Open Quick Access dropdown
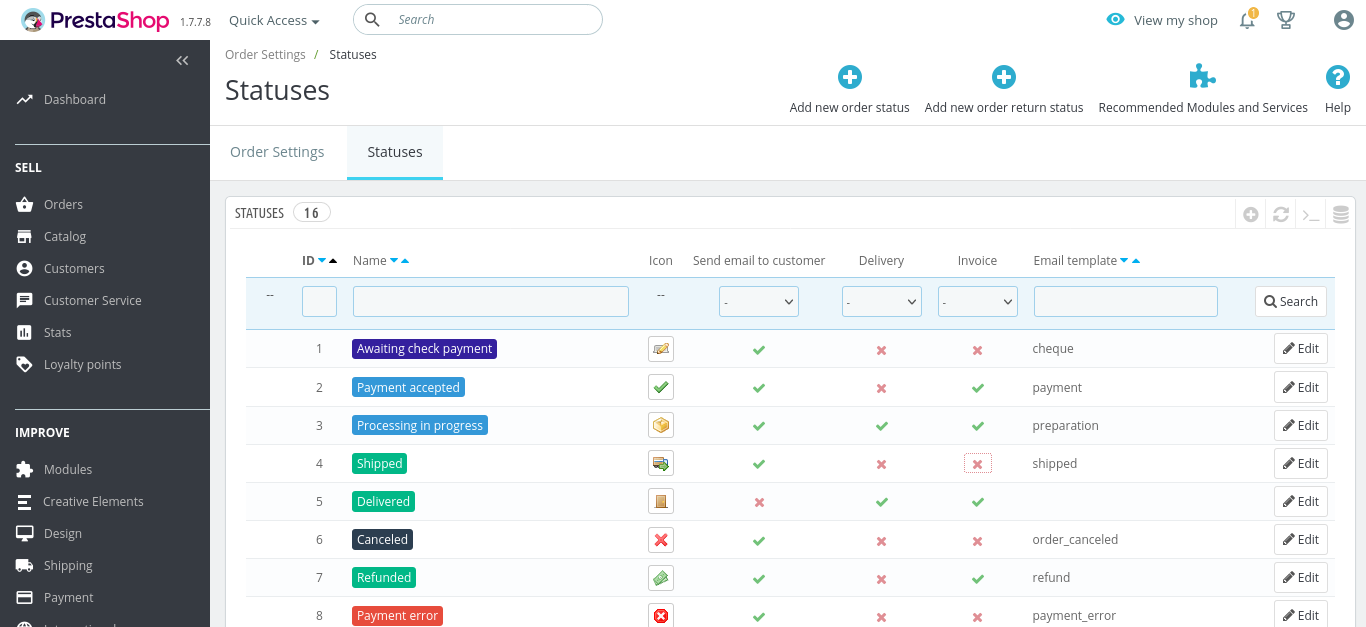1366x627 pixels. [274, 20]
